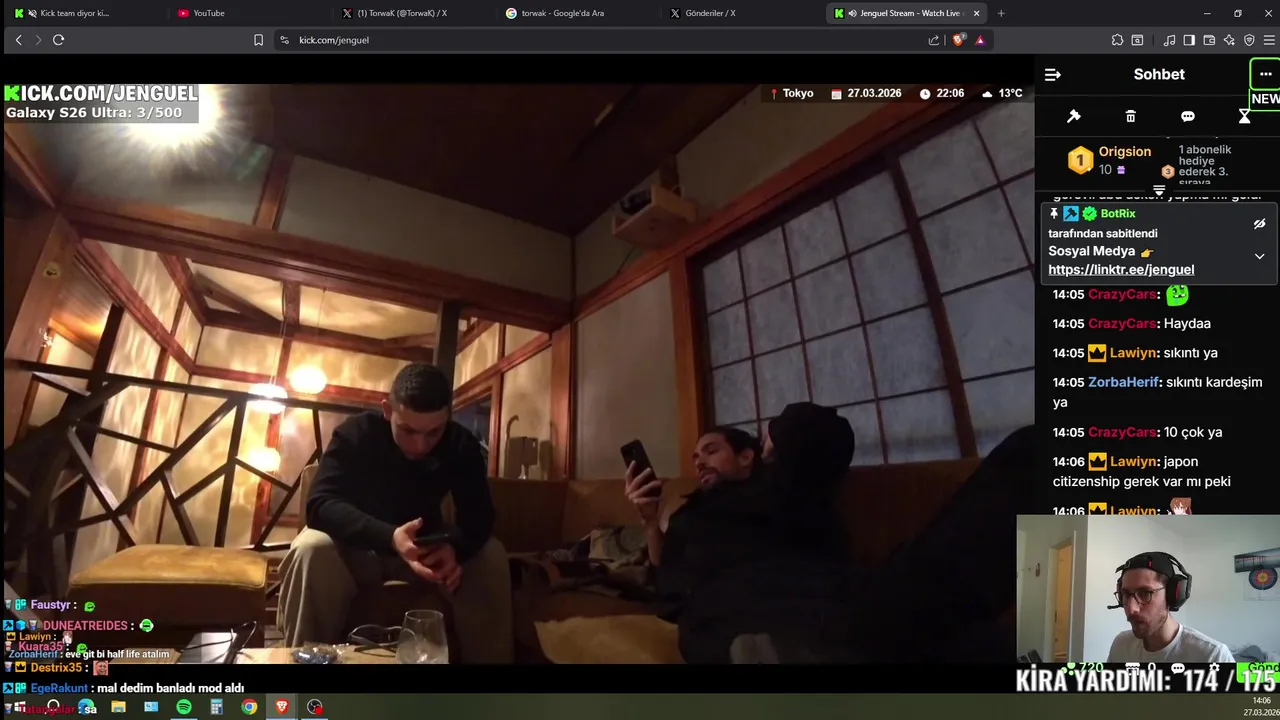Click the tab search icon in the browser toolbar
Viewport: 1280px width, 720px height.
click(1137, 40)
